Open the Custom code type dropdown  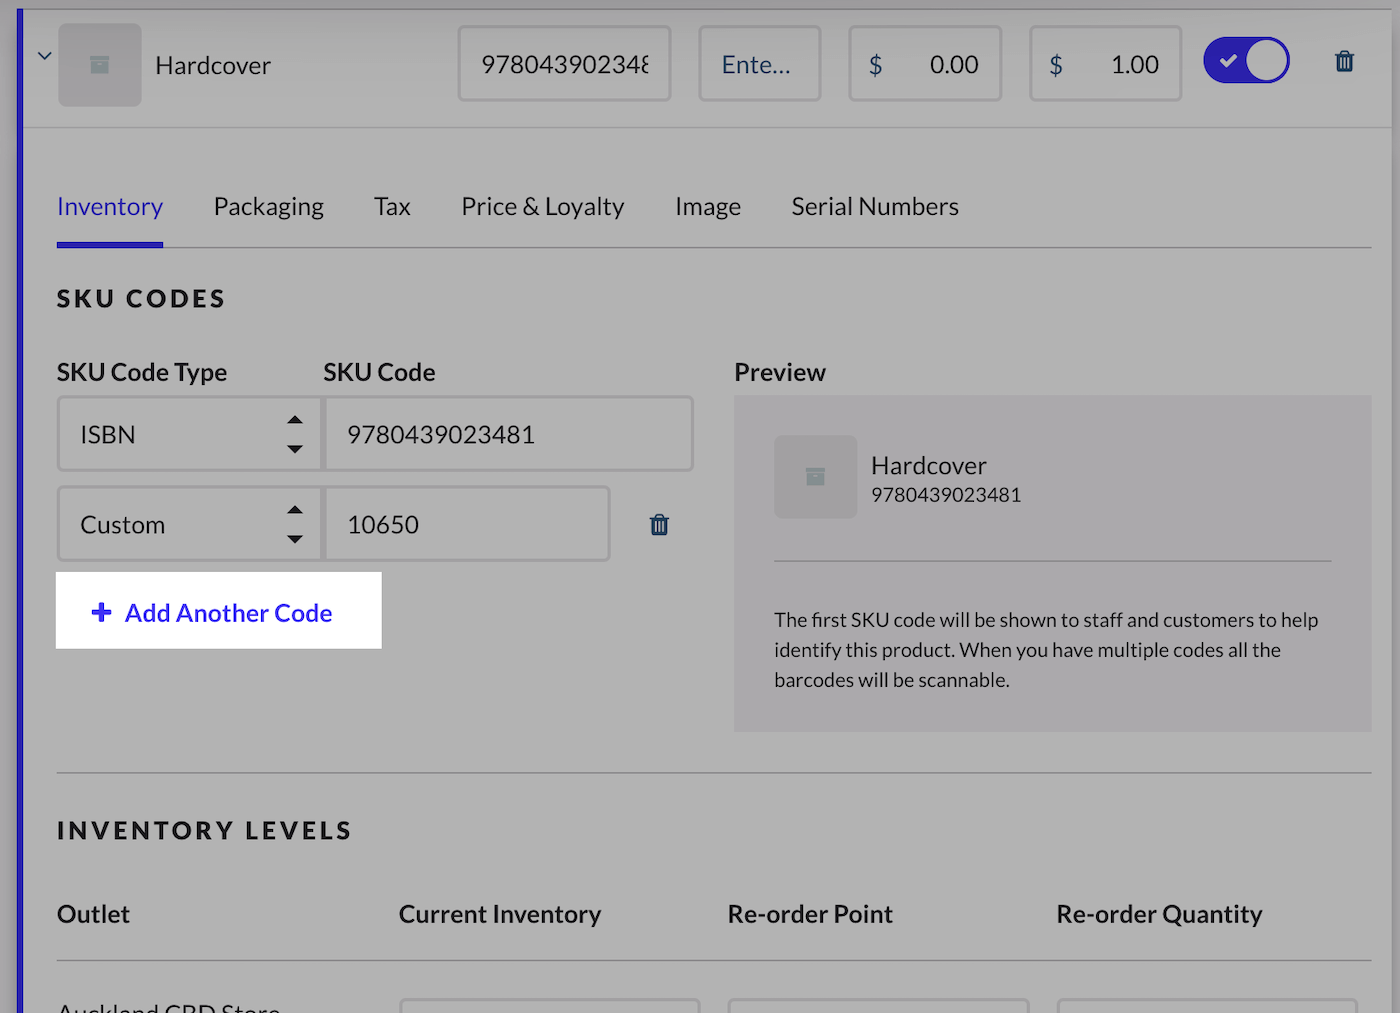(189, 524)
